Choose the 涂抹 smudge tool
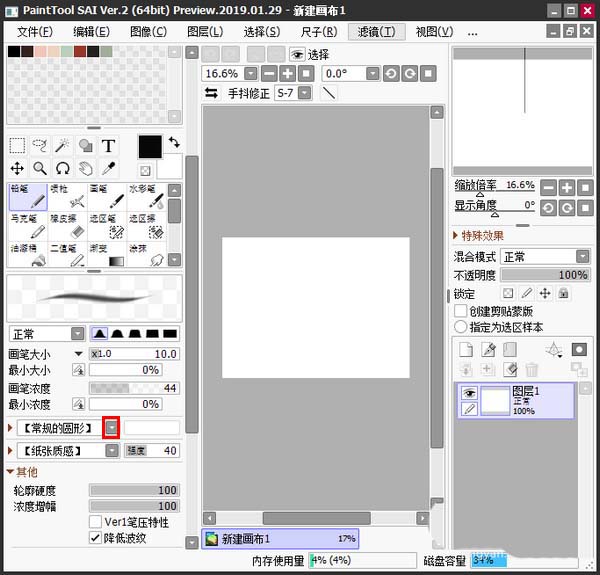 (x=147, y=254)
